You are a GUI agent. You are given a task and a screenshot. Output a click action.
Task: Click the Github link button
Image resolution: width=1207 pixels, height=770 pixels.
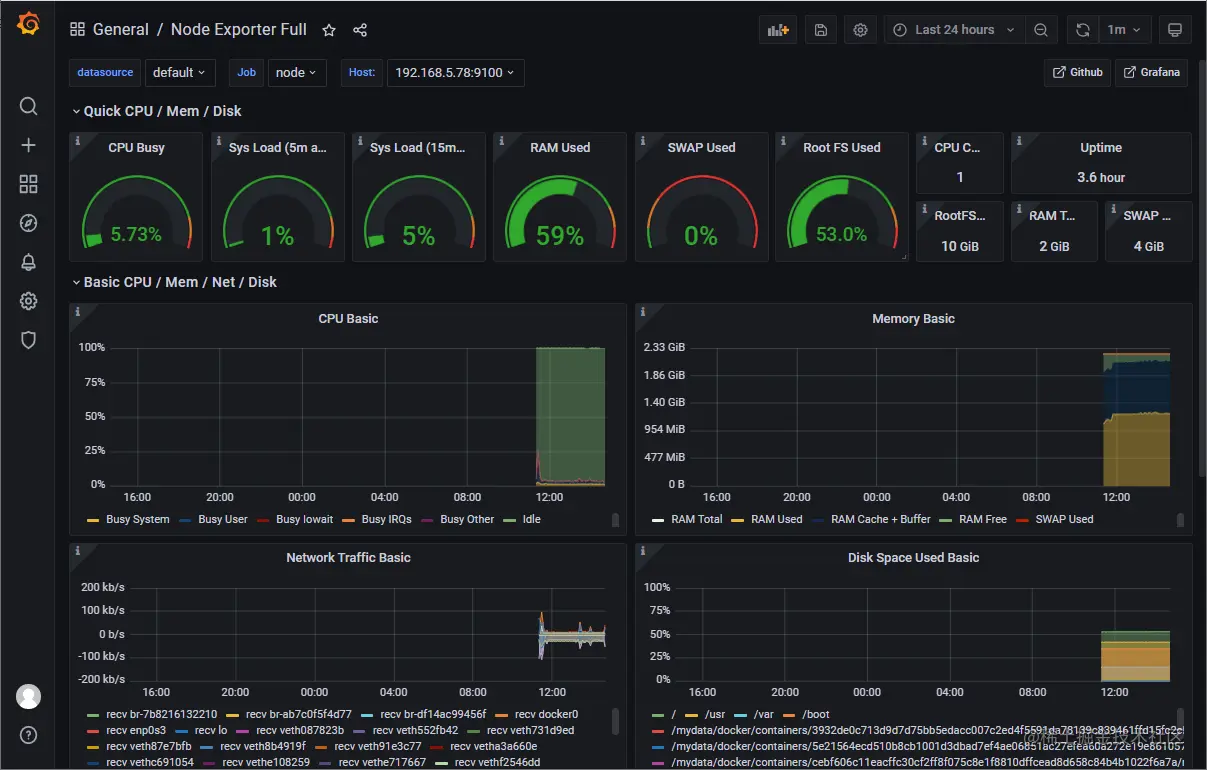click(1077, 72)
